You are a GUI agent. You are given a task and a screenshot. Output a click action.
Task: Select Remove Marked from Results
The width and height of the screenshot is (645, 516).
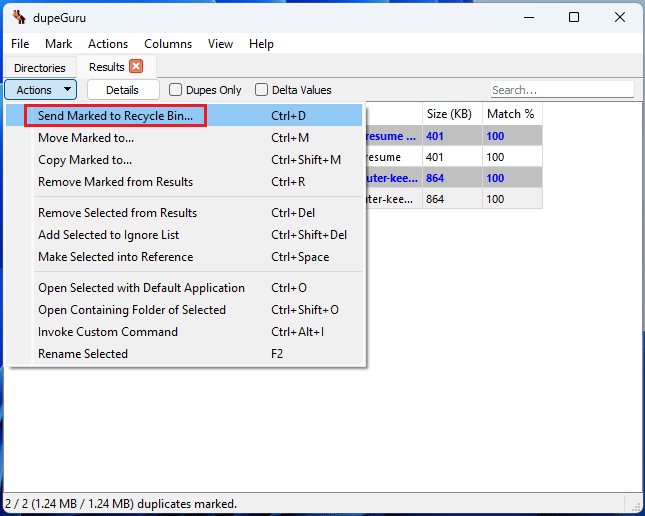(184, 181)
